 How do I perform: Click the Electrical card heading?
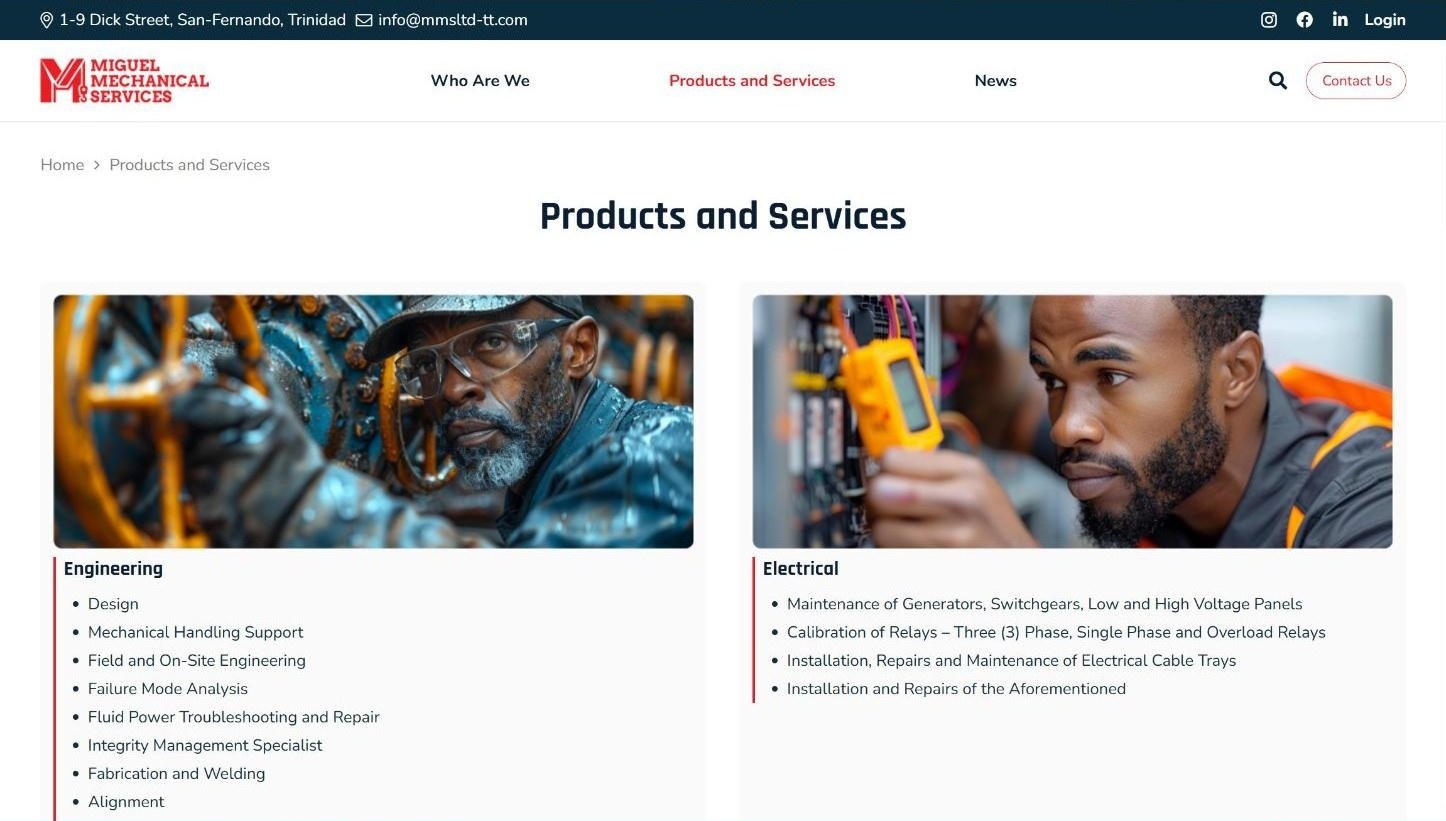(801, 569)
